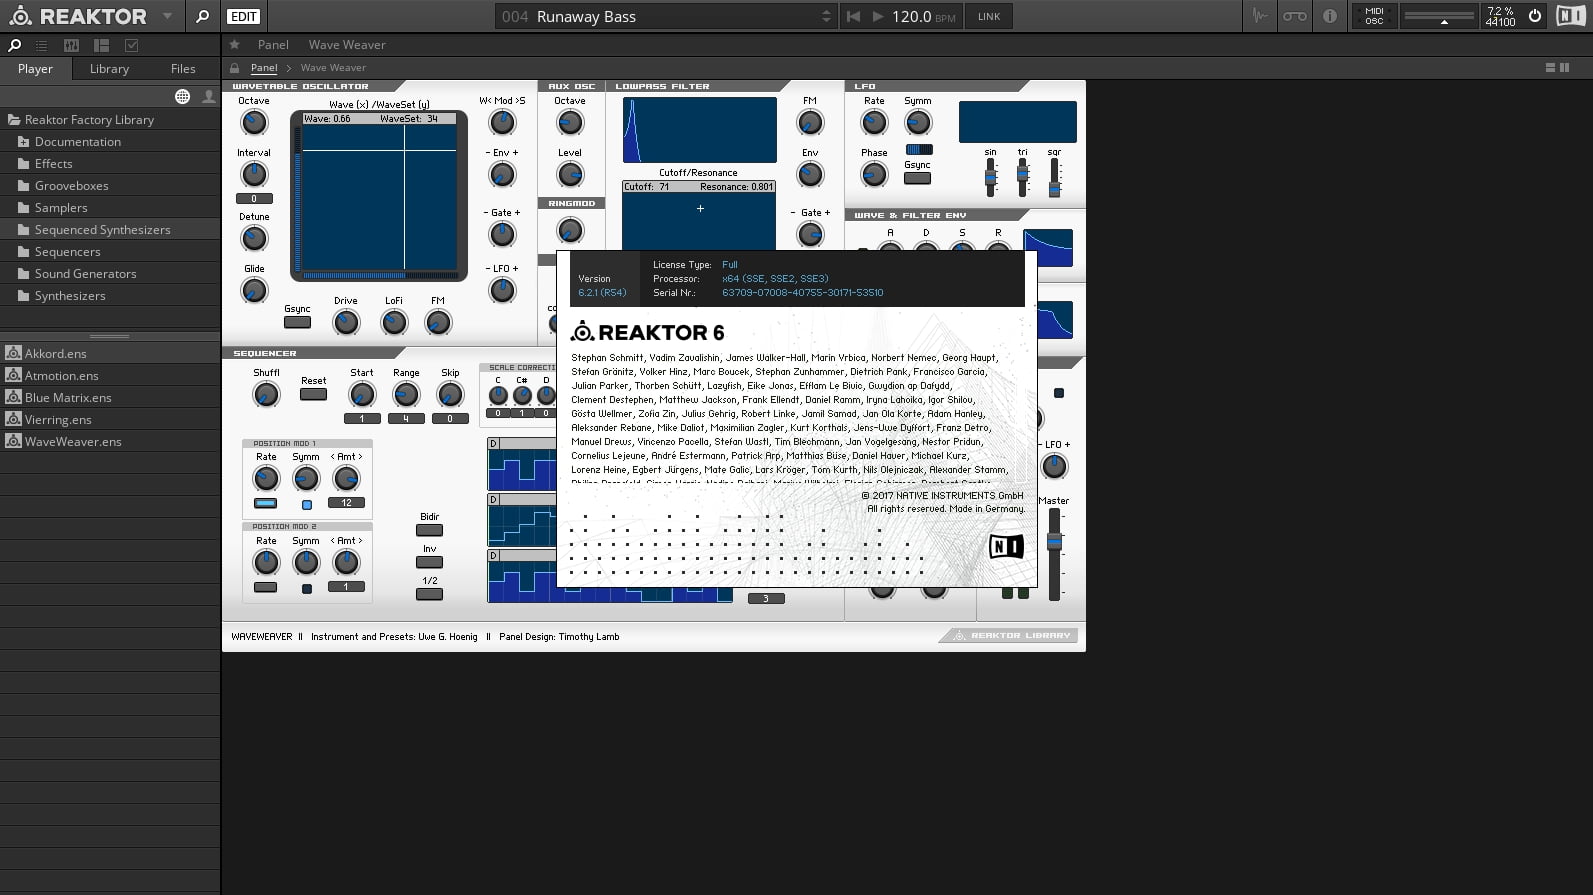Viewport: 1593px width, 895px height.
Task: Toggle the Gsync button in Wavetable Oscillator
Action: click(x=297, y=322)
